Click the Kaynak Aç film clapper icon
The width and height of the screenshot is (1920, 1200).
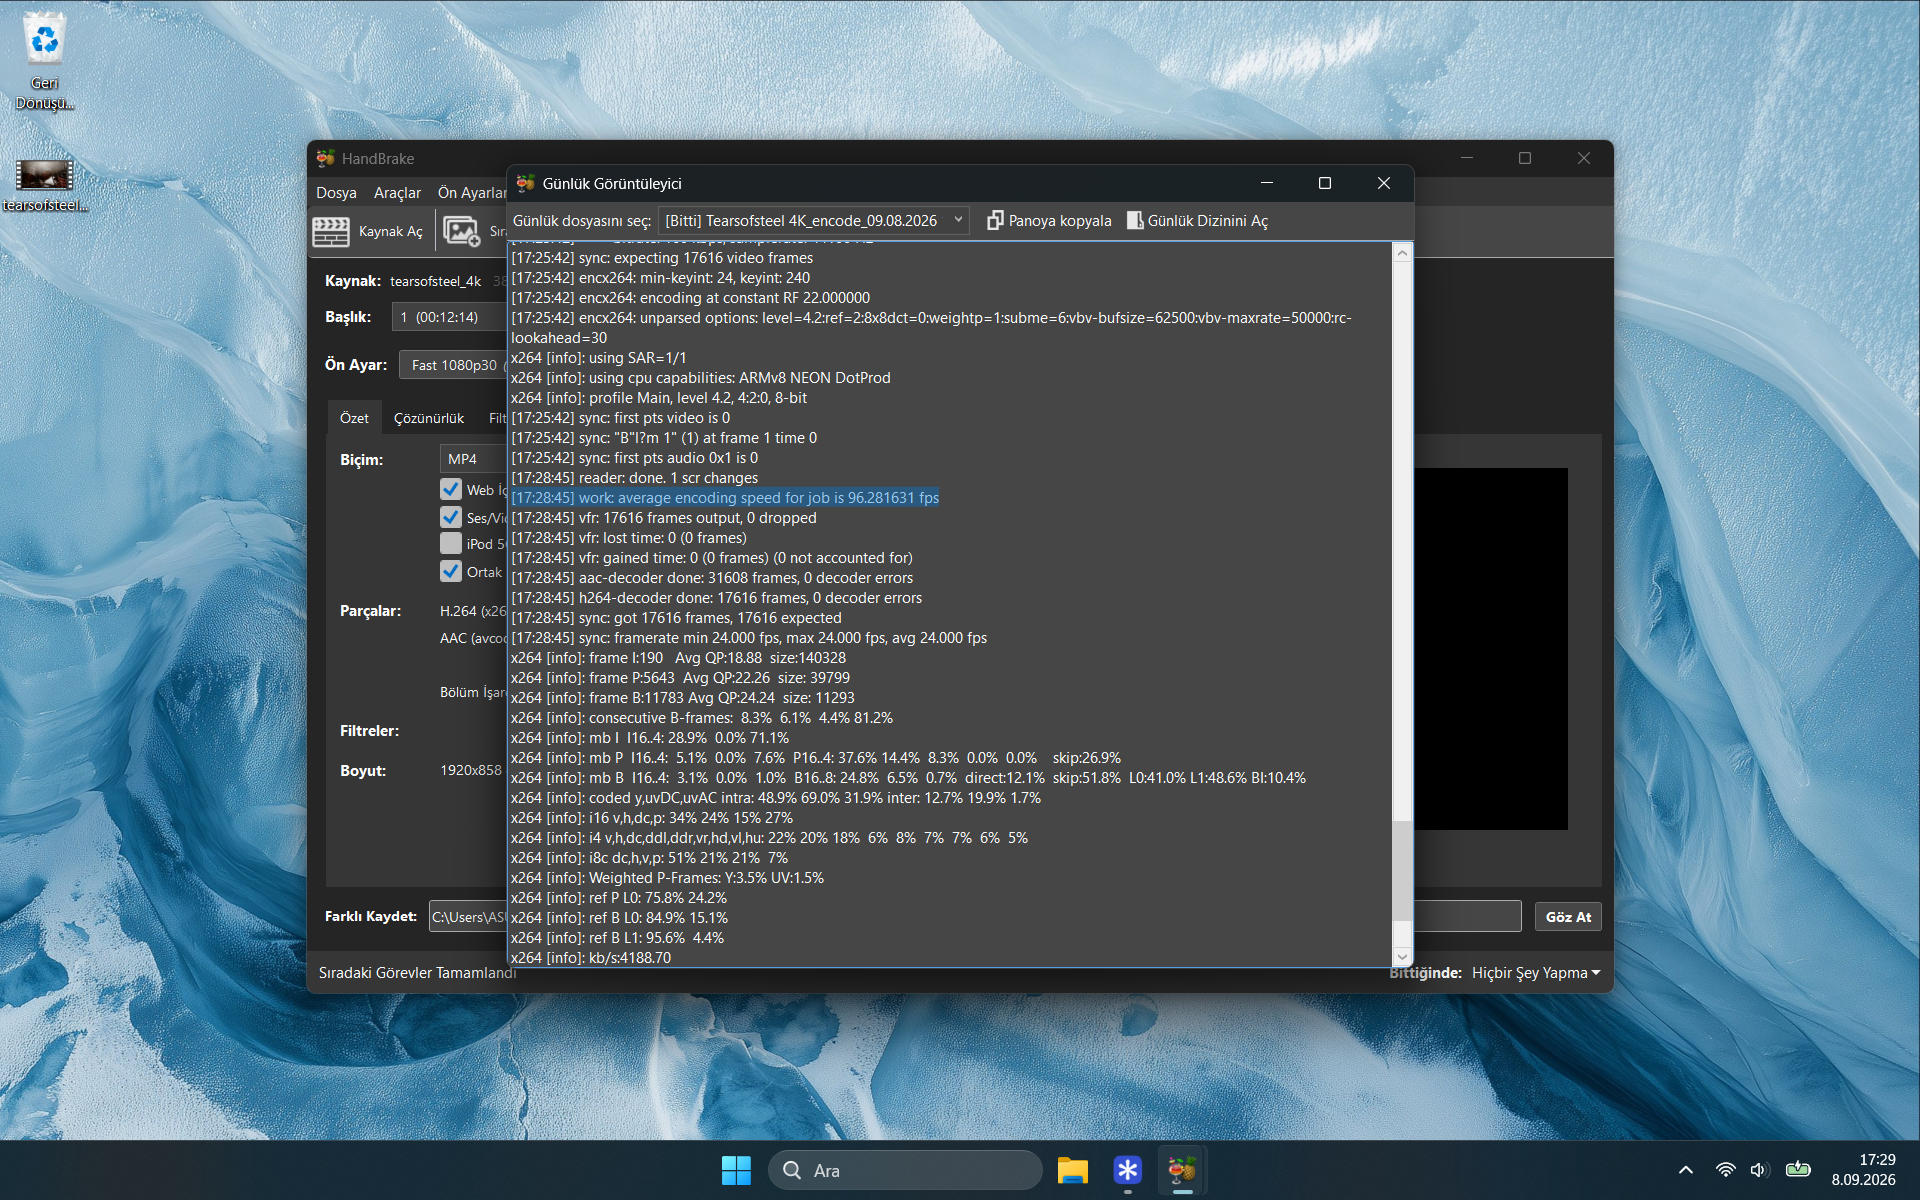pos(331,231)
